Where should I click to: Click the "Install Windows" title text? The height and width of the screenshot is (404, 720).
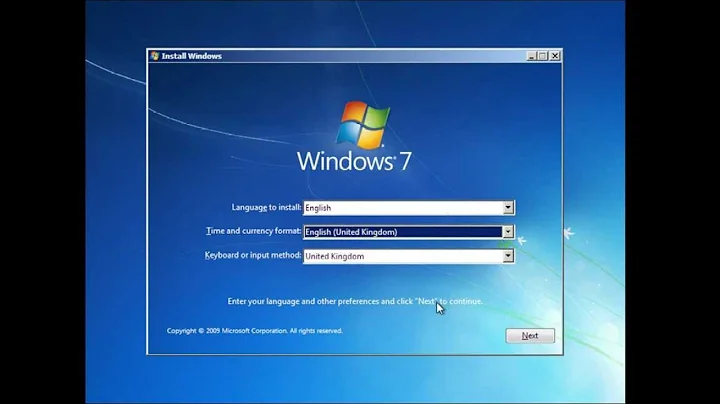(191, 56)
